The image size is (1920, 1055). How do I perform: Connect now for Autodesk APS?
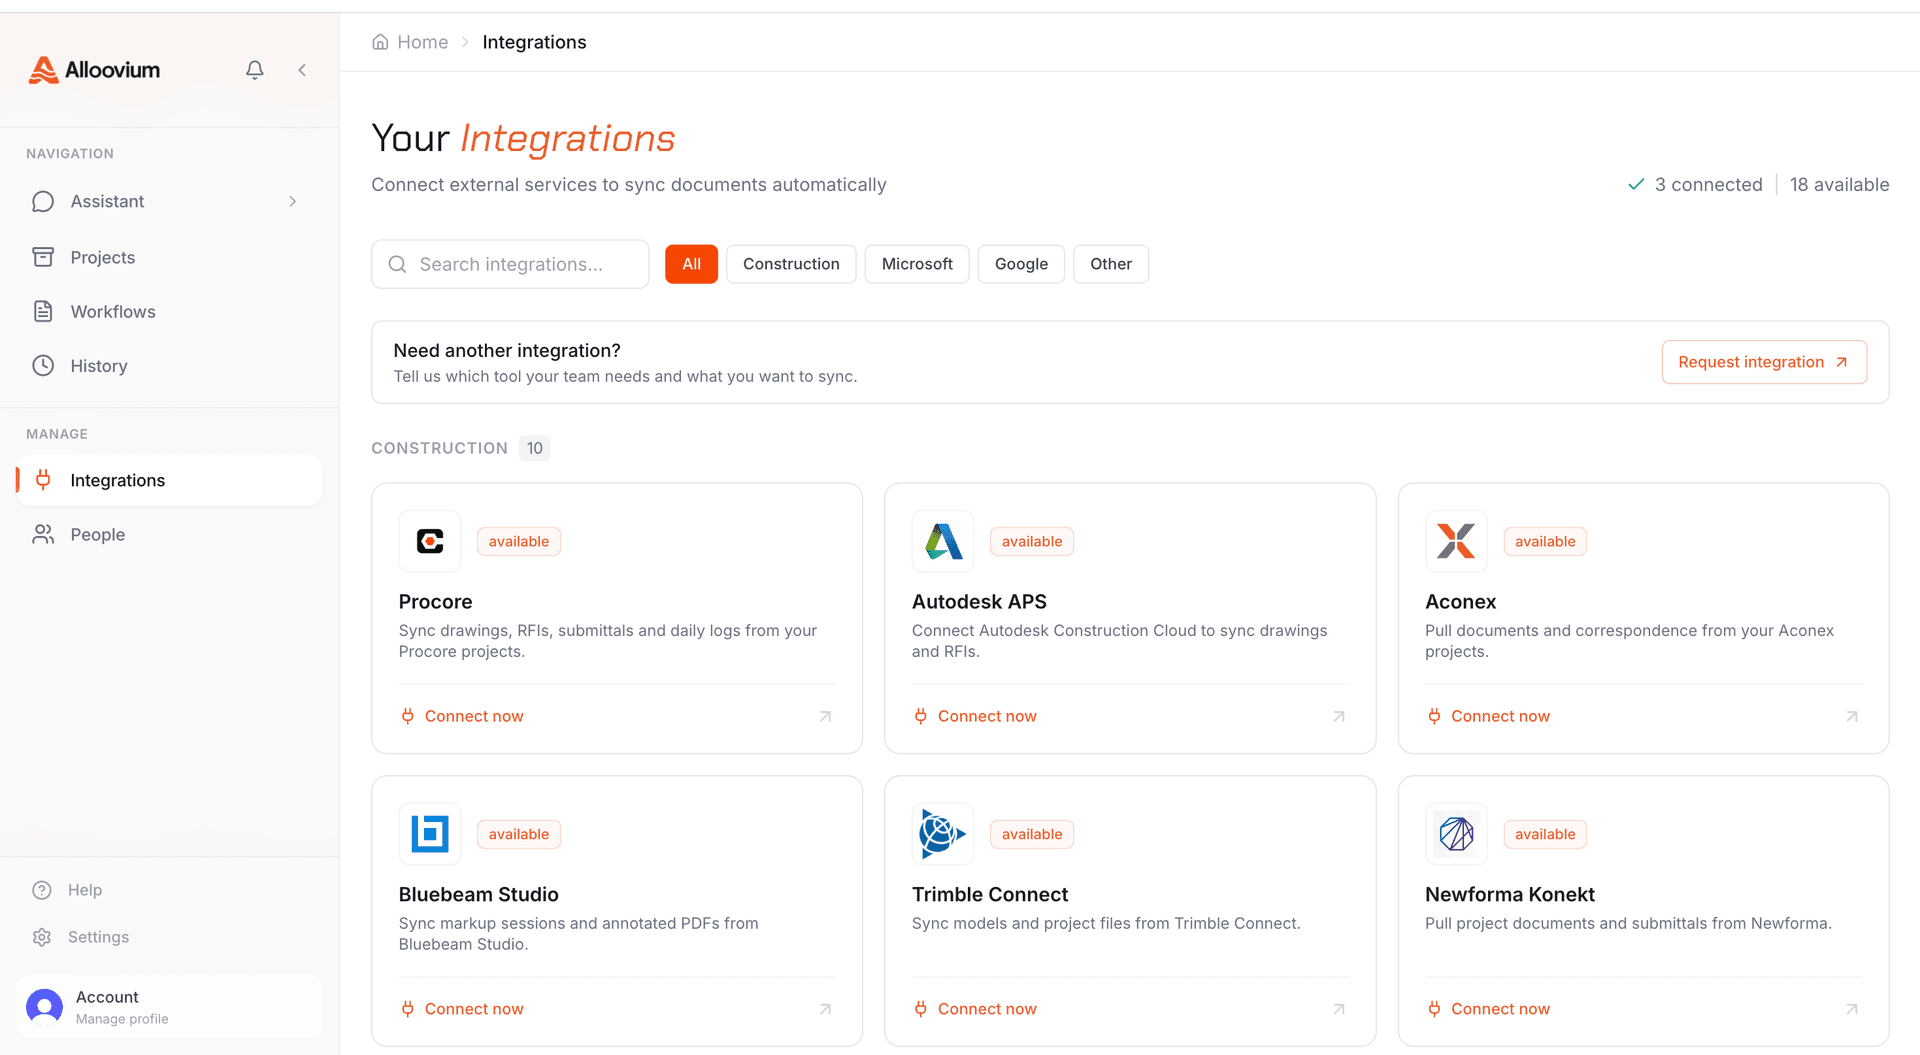pyautogui.click(x=975, y=716)
